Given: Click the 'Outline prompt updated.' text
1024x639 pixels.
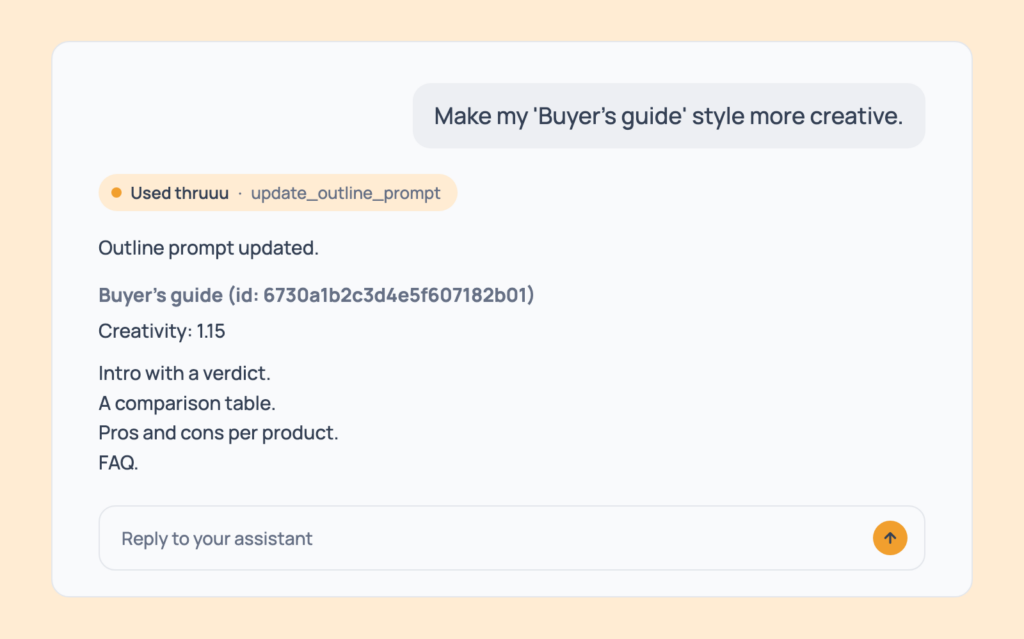Looking at the screenshot, I should pos(208,248).
